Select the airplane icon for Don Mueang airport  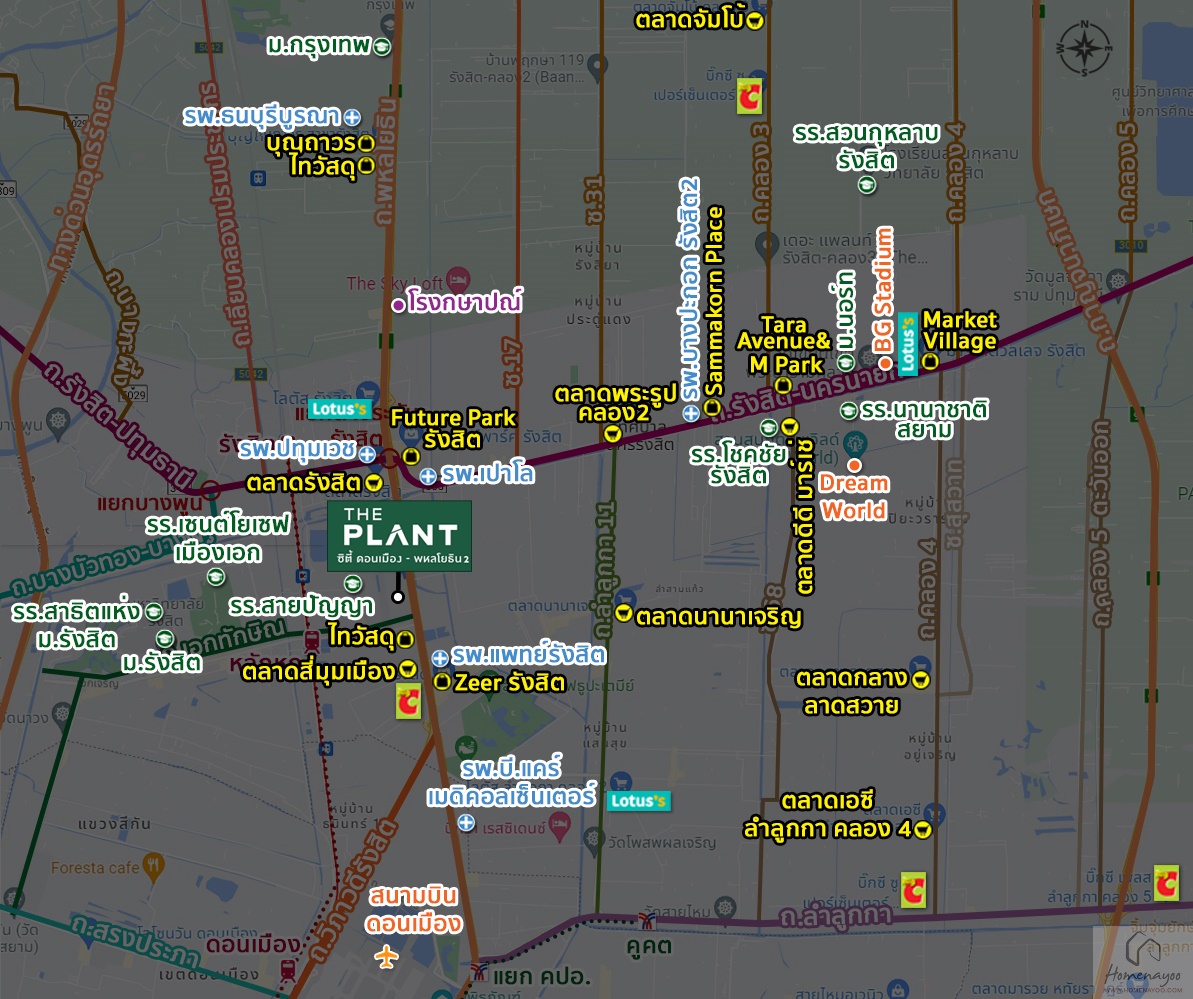(387, 956)
